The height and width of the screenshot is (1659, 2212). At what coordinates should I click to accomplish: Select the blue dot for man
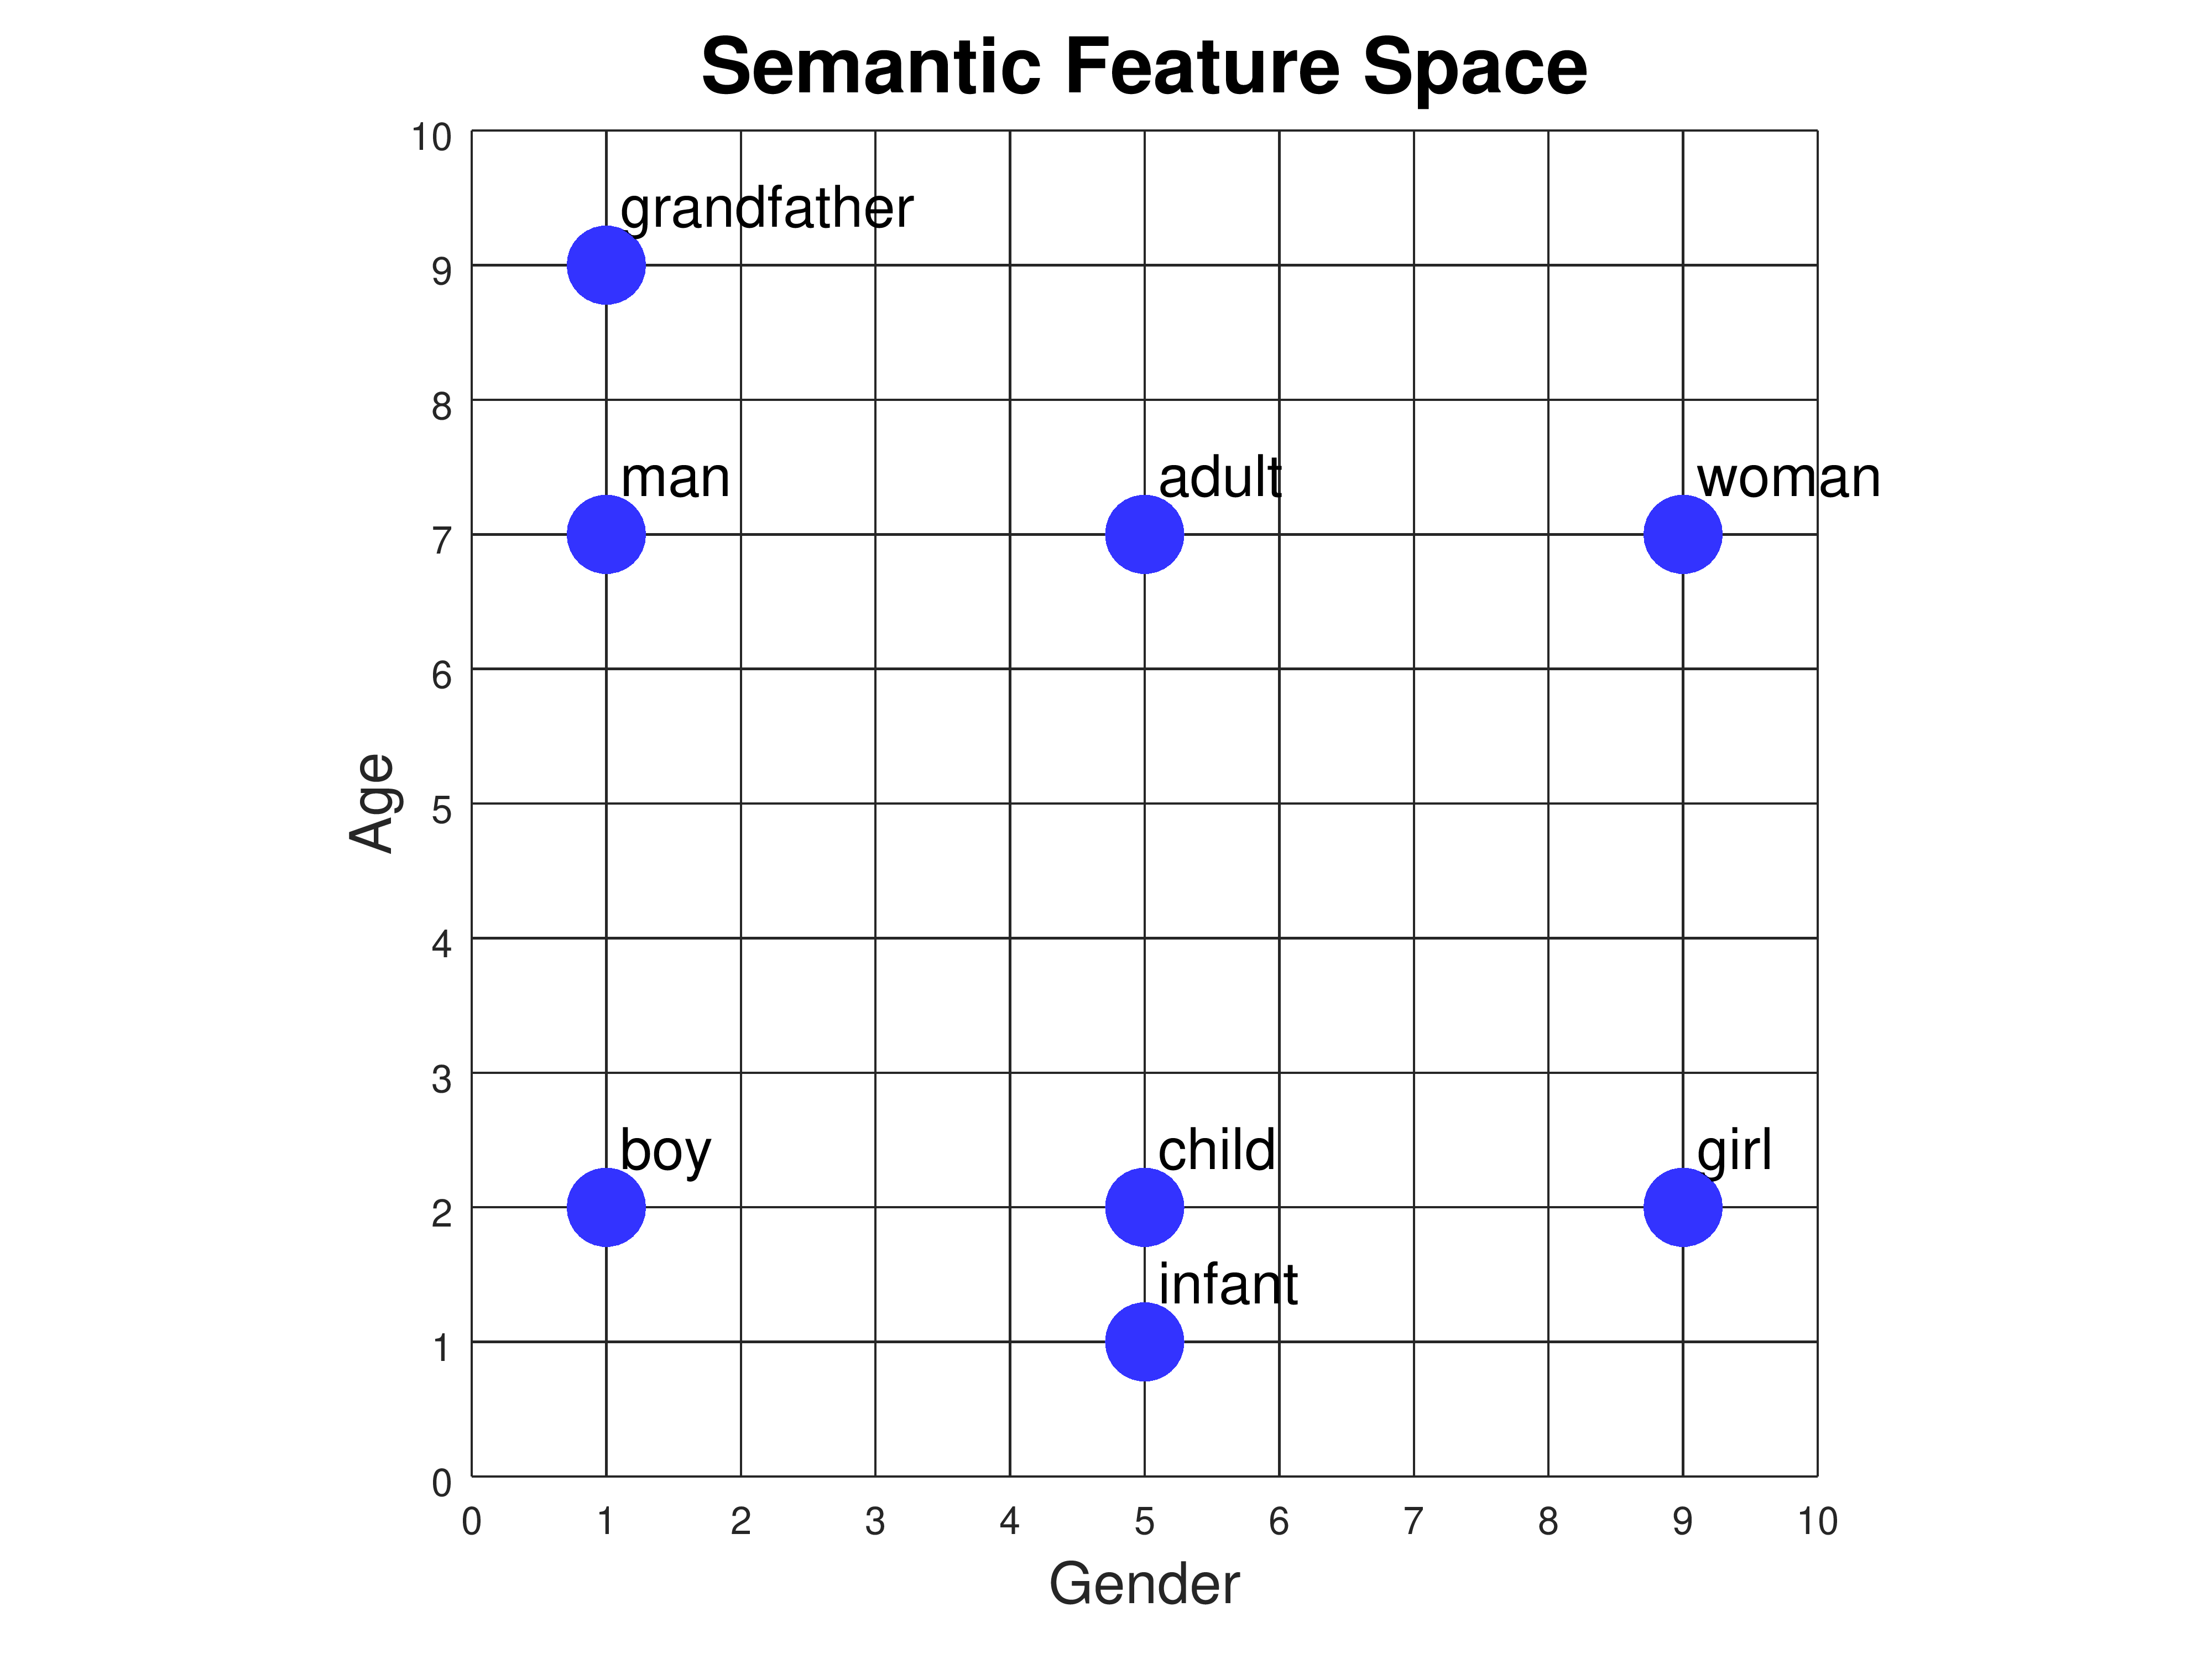click(x=606, y=534)
